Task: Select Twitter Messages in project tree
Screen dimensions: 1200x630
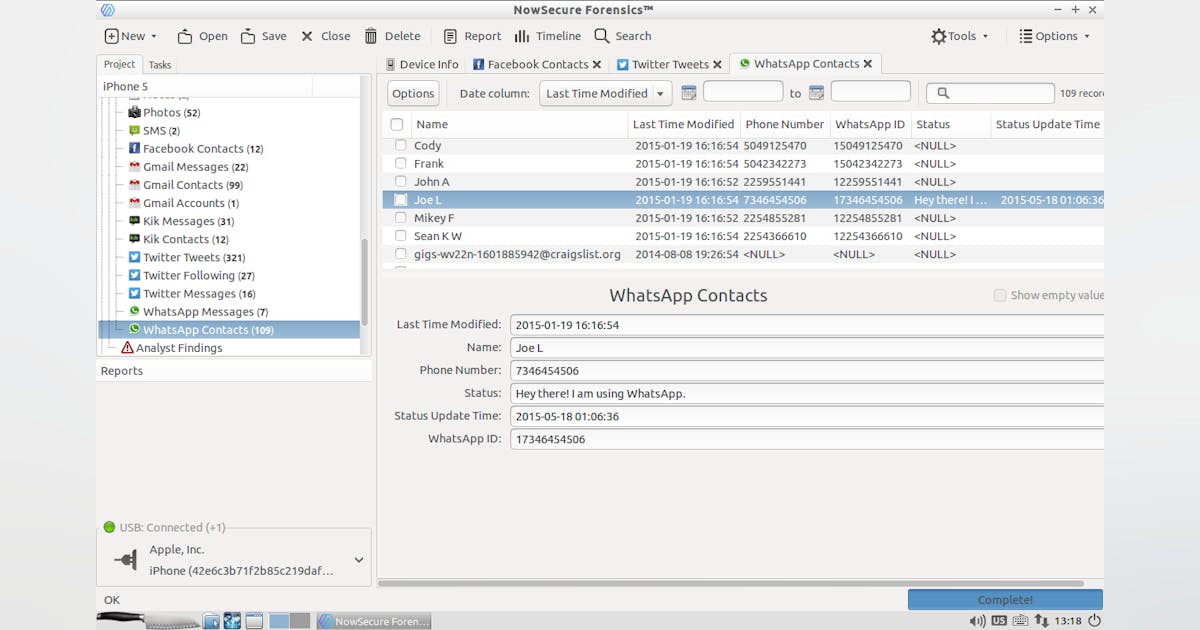Action: (198, 294)
